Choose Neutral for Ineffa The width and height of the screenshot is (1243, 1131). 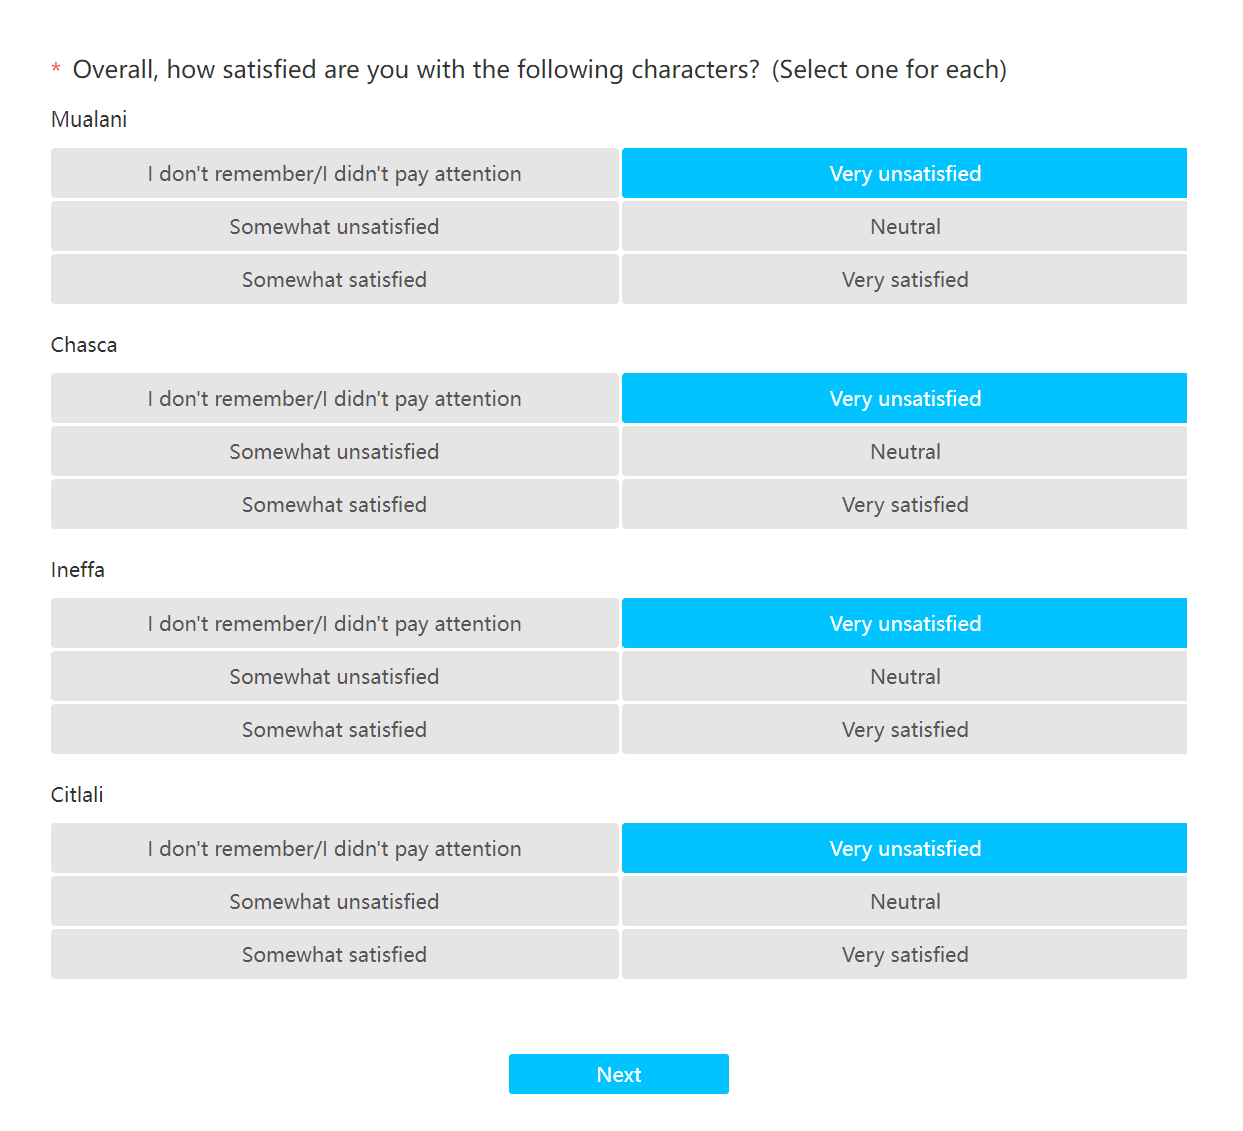click(904, 676)
